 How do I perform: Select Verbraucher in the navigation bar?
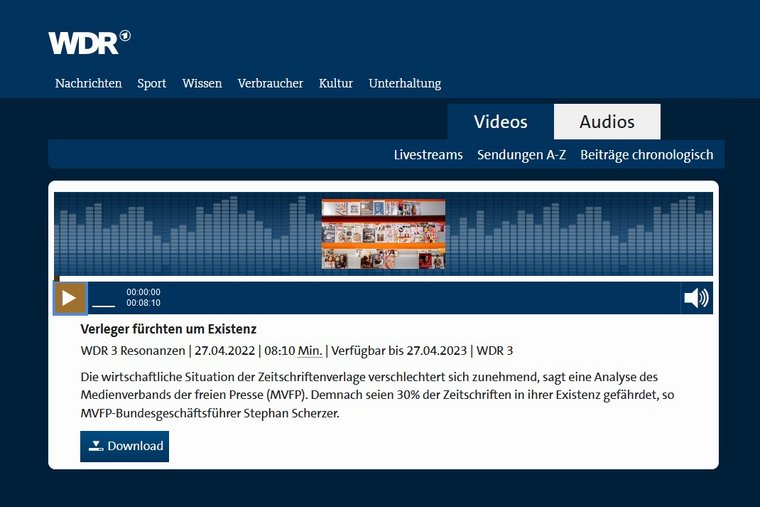pyautogui.click(x=270, y=83)
